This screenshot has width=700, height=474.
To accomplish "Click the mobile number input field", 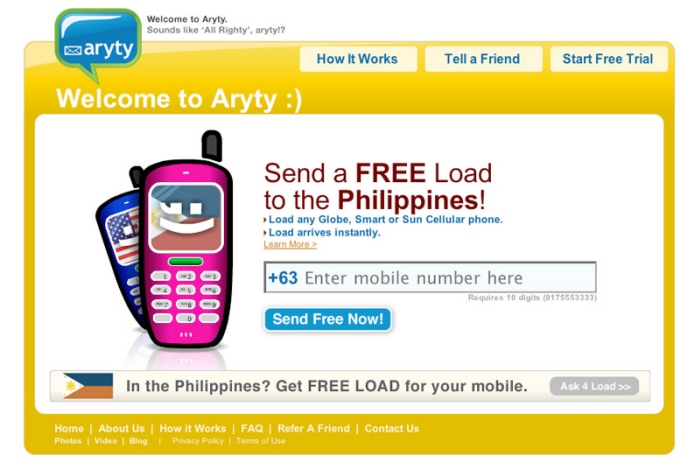I will pyautogui.click(x=430, y=277).
